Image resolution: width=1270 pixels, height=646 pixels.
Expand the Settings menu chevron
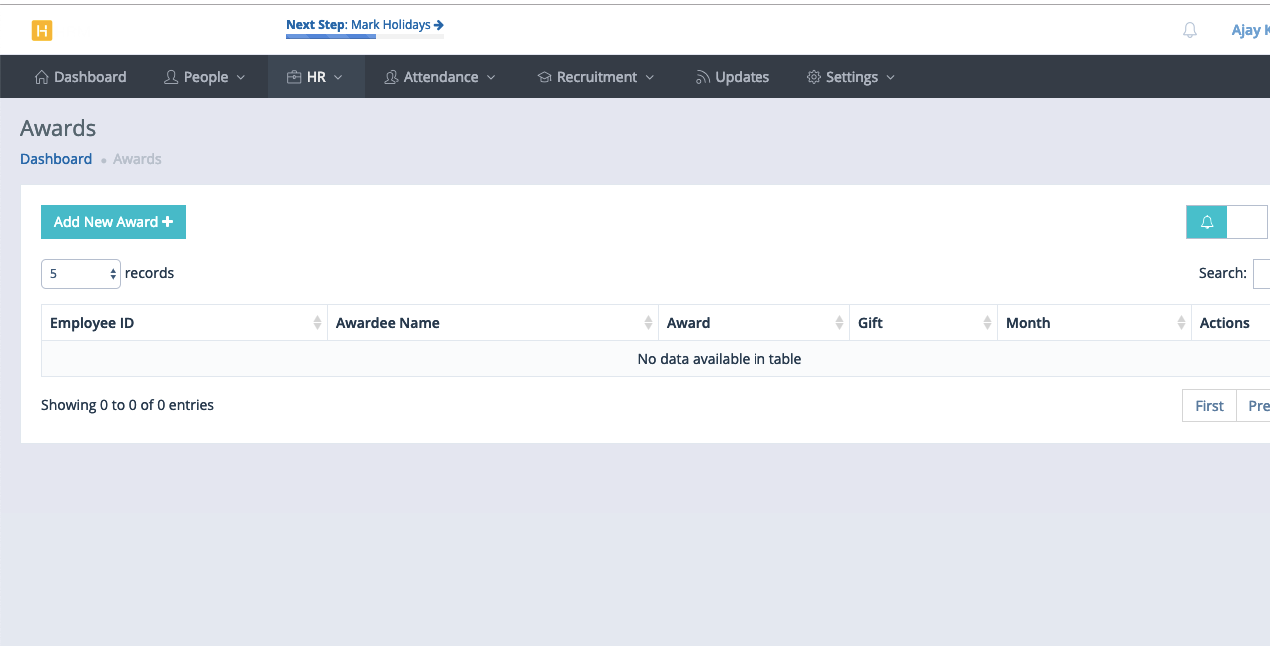click(890, 78)
